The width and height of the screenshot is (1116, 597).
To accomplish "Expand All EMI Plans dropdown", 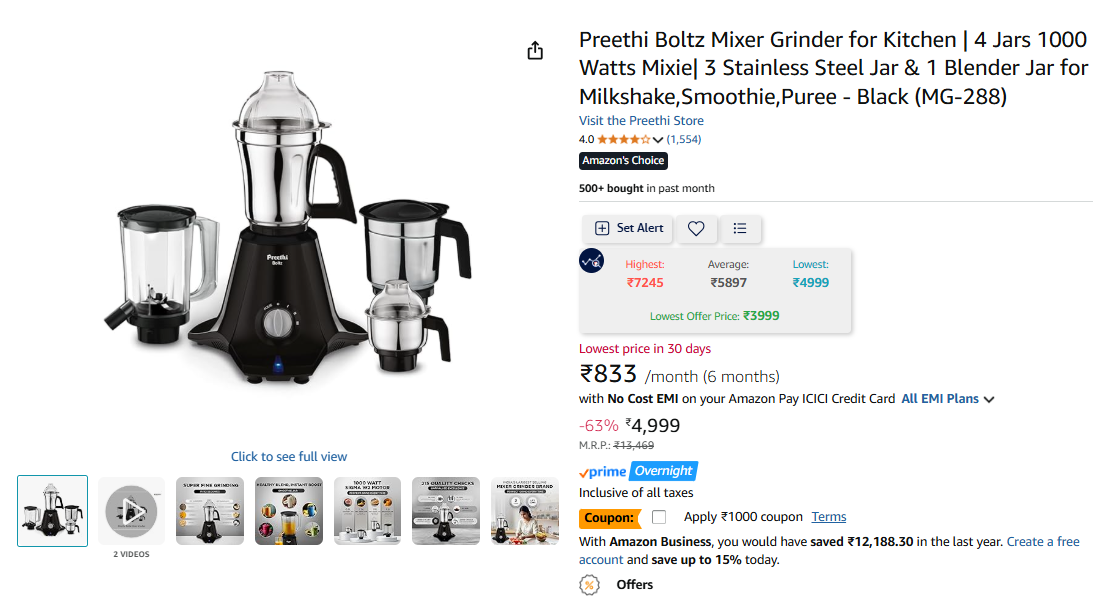I will tap(947, 399).
